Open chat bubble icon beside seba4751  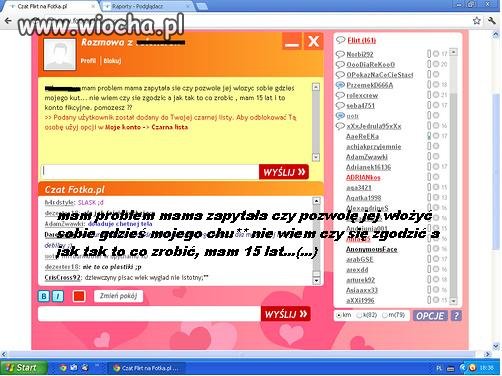point(340,106)
